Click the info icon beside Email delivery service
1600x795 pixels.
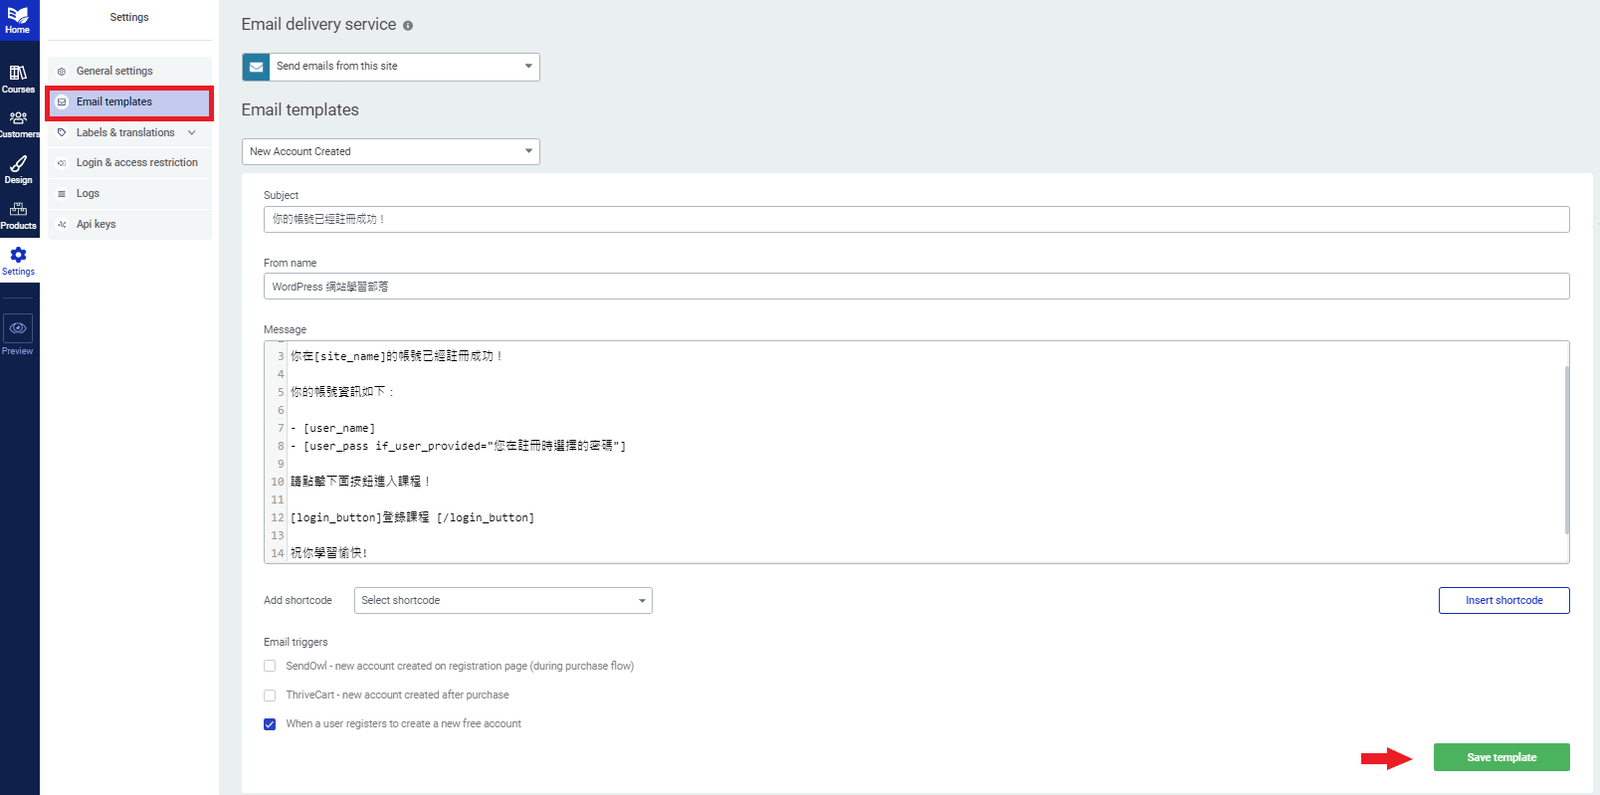click(408, 26)
